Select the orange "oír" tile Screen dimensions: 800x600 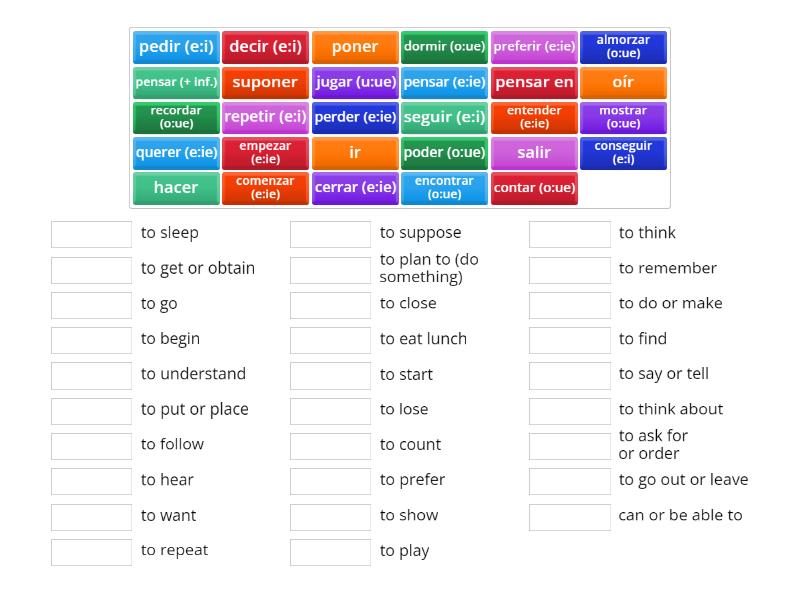click(x=623, y=82)
